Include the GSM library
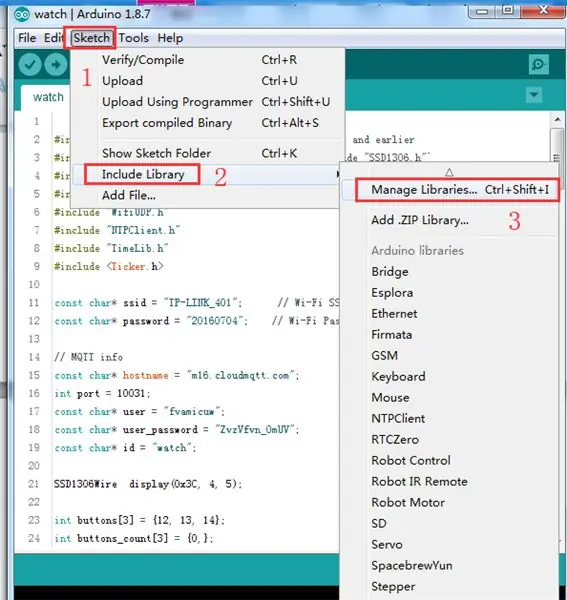 tap(385, 355)
